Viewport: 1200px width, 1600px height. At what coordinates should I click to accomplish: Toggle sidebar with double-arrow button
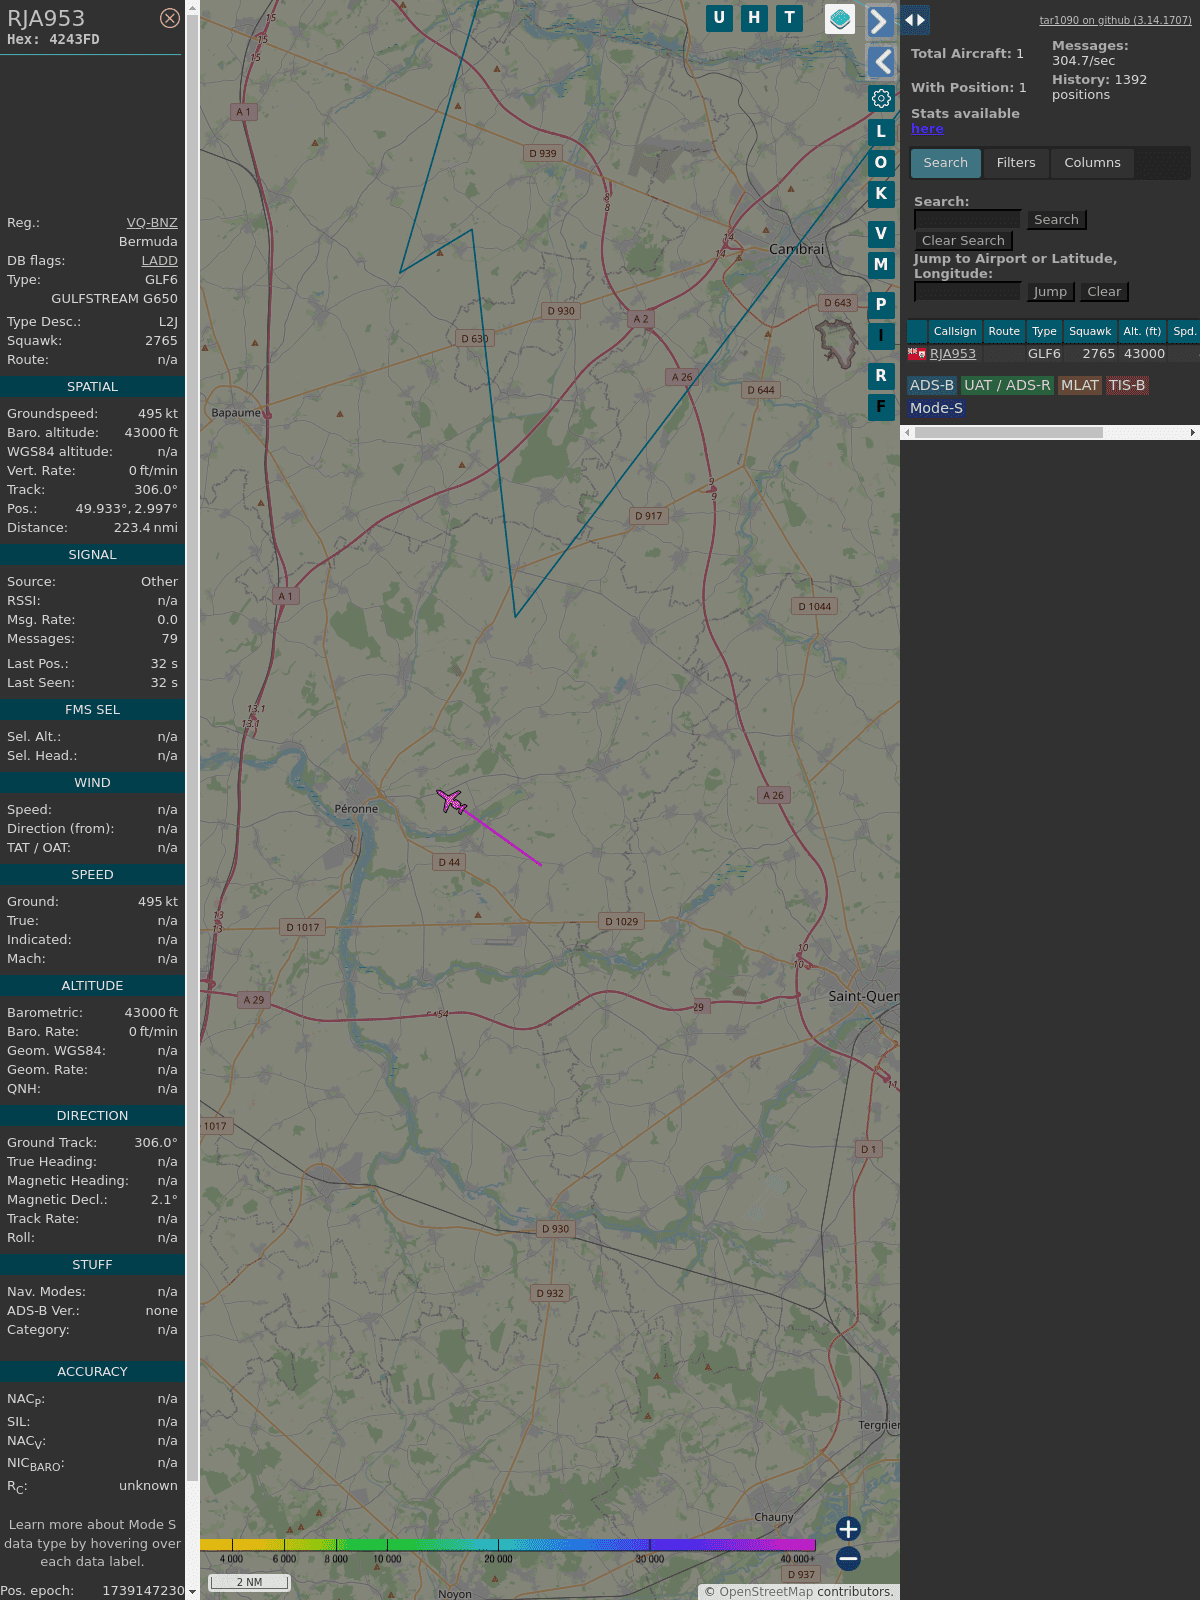point(915,20)
